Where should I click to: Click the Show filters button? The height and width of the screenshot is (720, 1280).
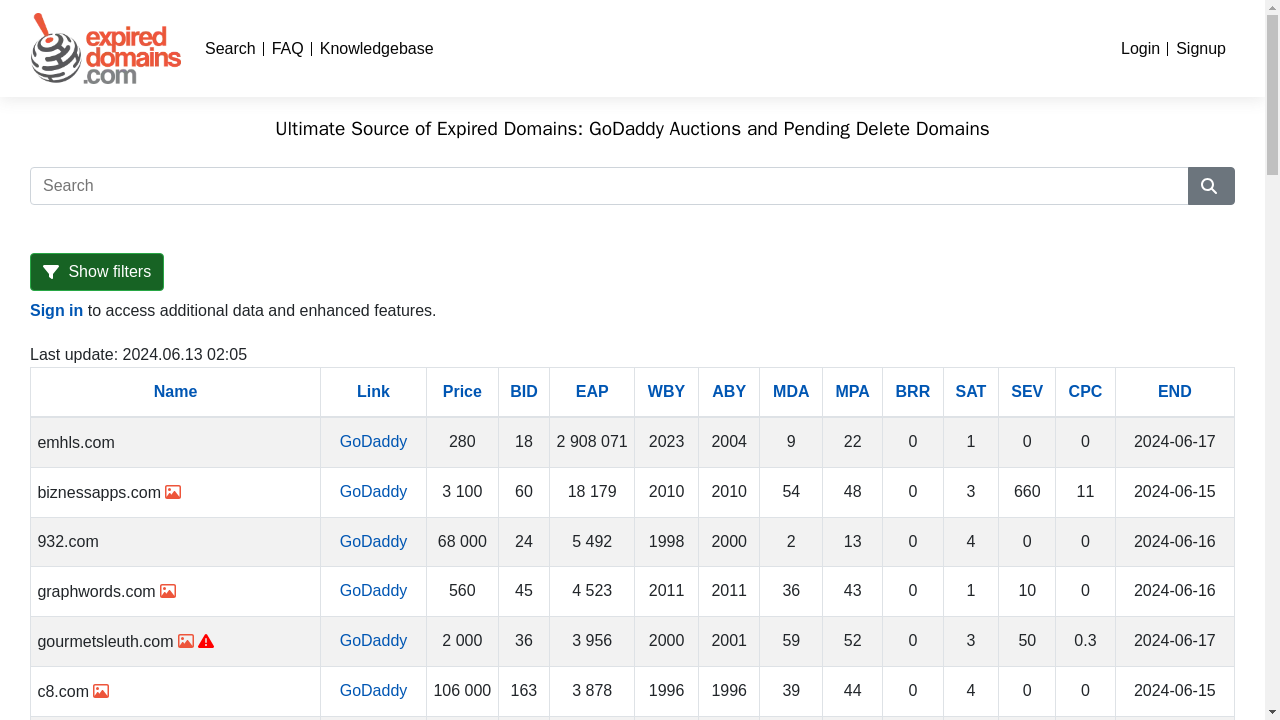pos(97,271)
